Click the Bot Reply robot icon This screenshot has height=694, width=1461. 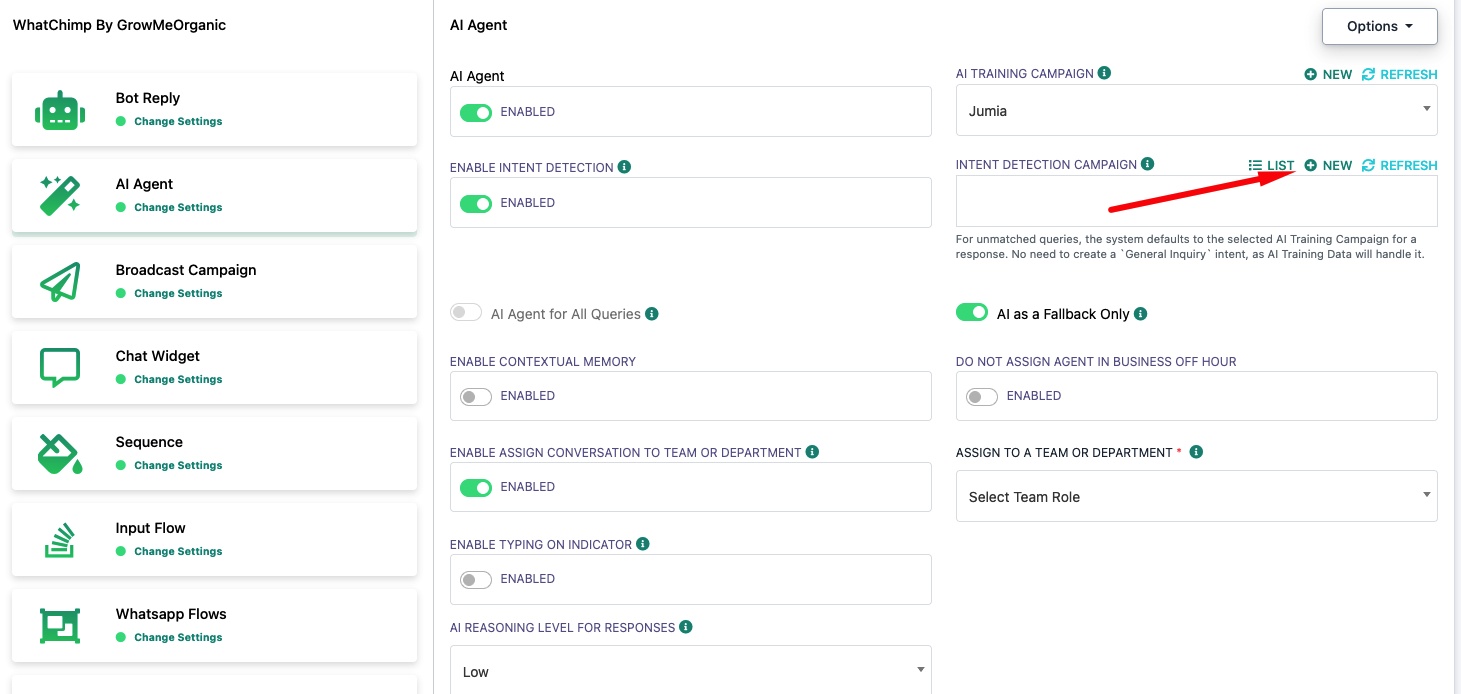[x=60, y=110]
